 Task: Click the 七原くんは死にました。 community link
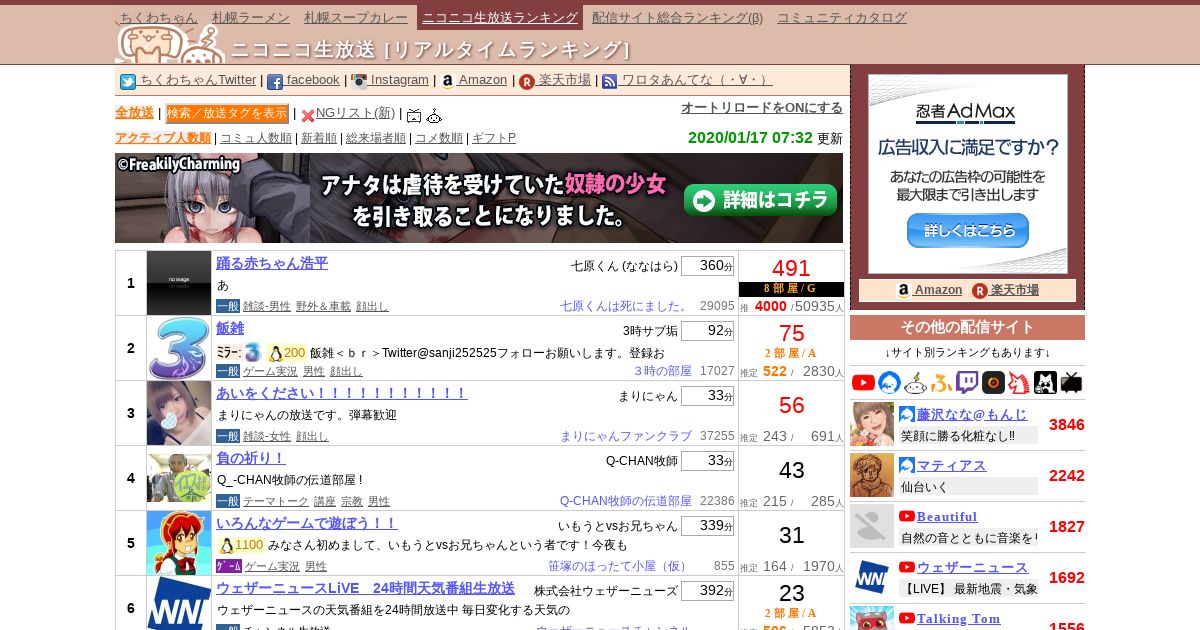coord(626,306)
